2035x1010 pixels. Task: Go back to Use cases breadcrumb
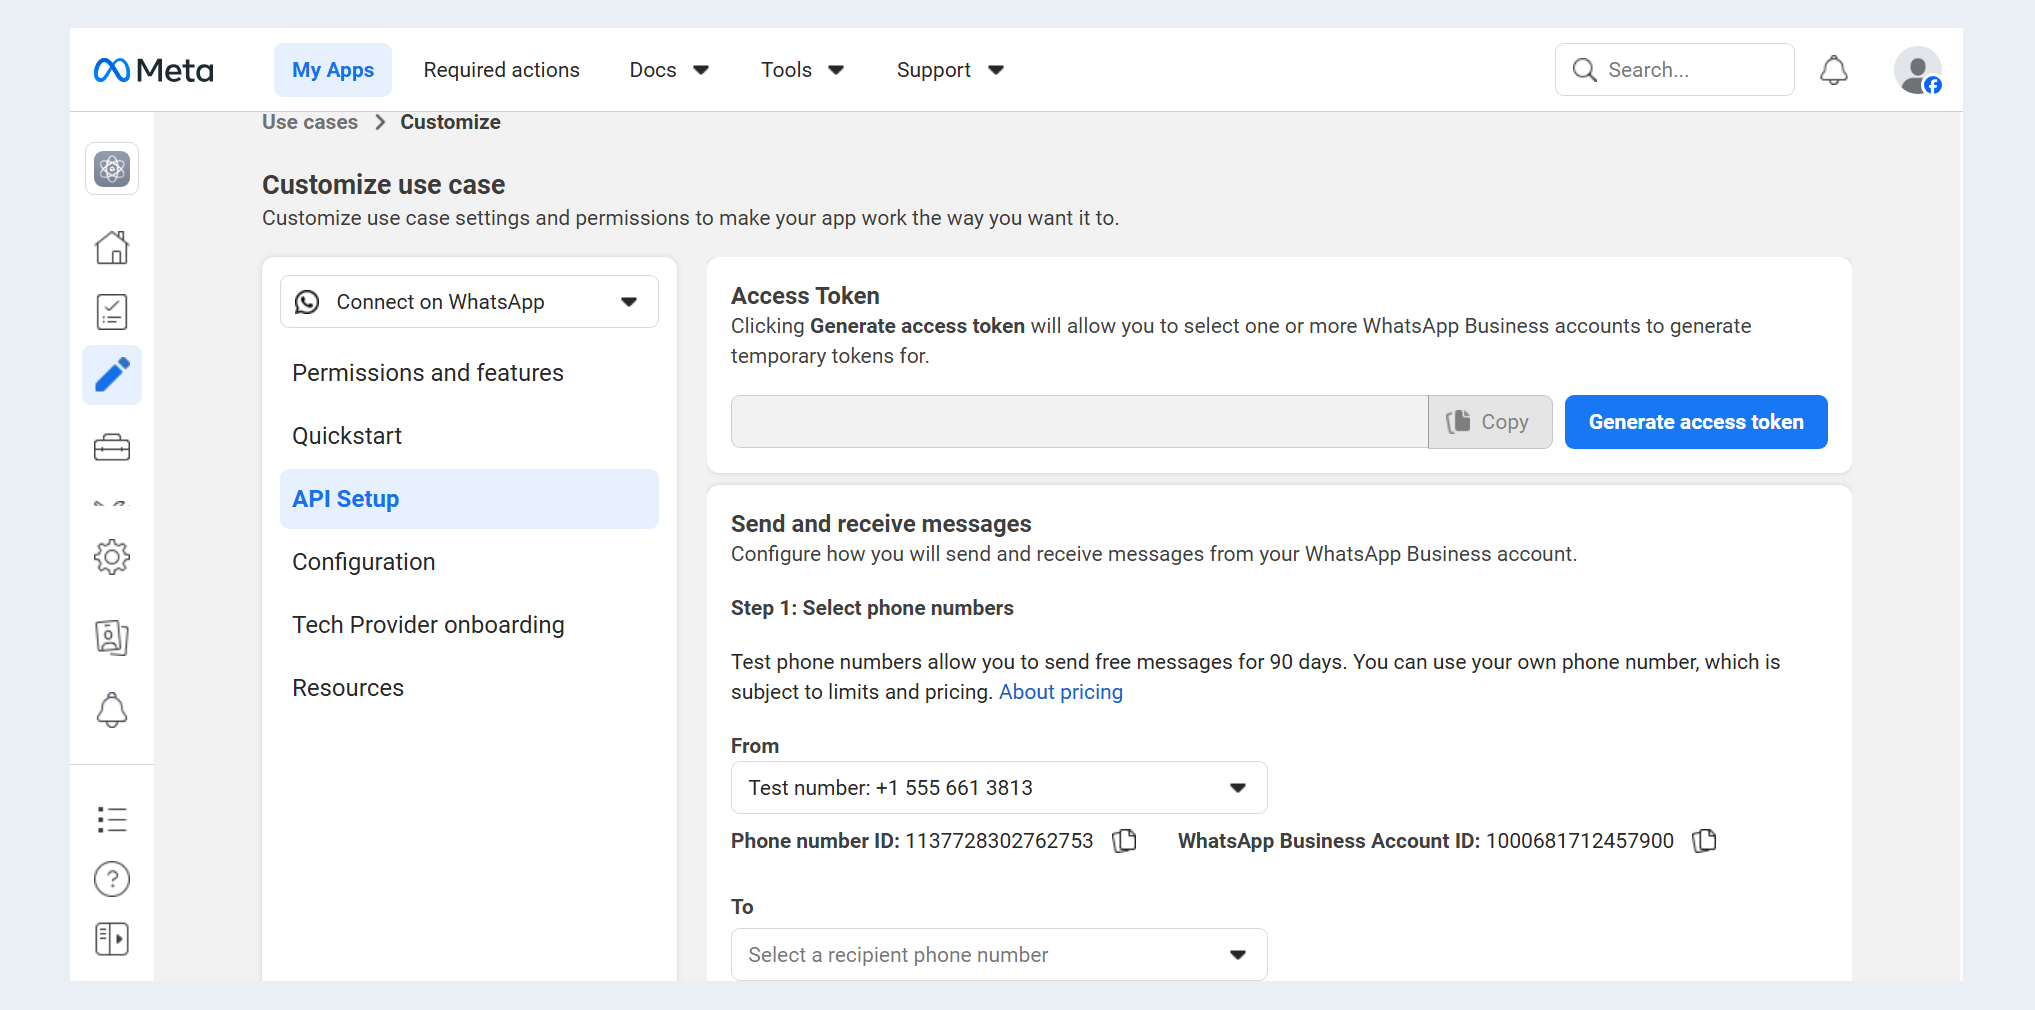pos(310,122)
